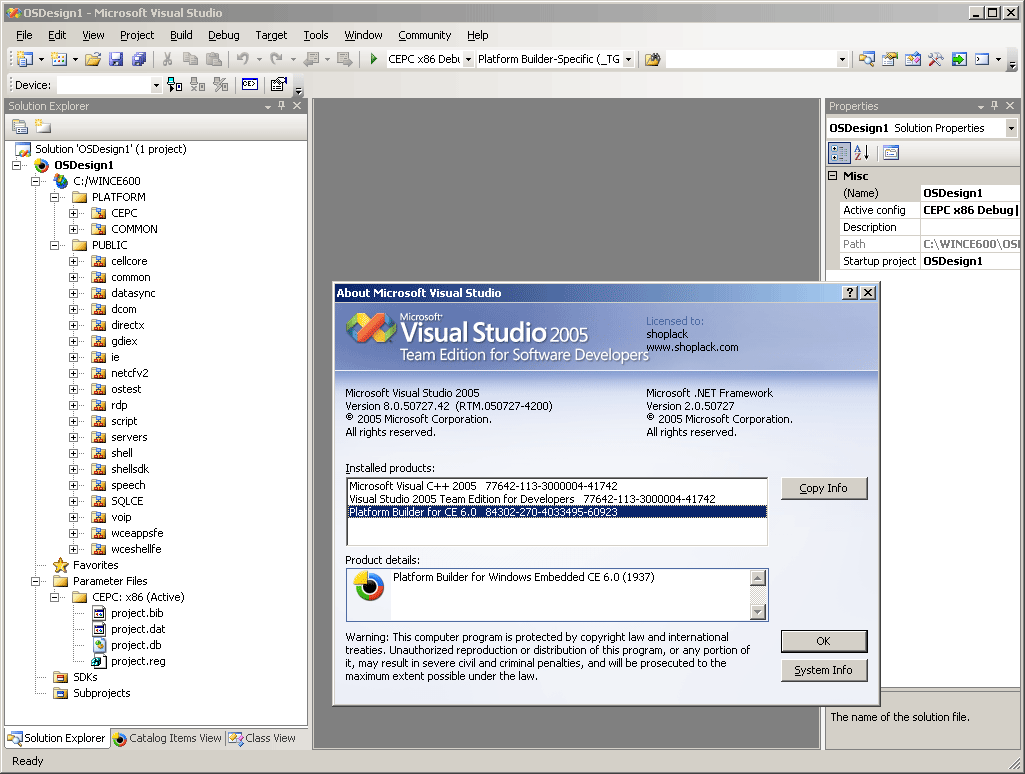Image resolution: width=1025 pixels, height=774 pixels.
Task: Expand the CEPC folder node
Action: click(73, 213)
